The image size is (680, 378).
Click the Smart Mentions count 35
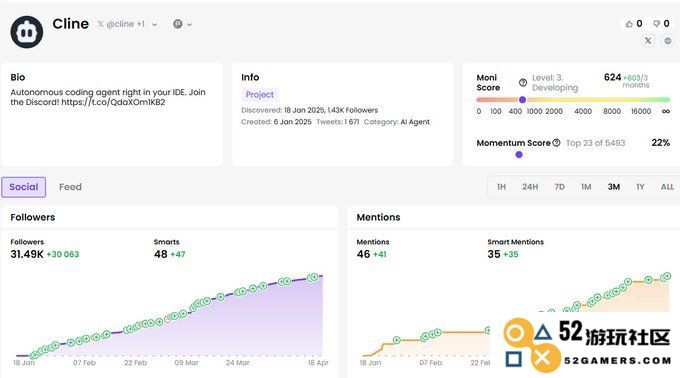(x=494, y=254)
